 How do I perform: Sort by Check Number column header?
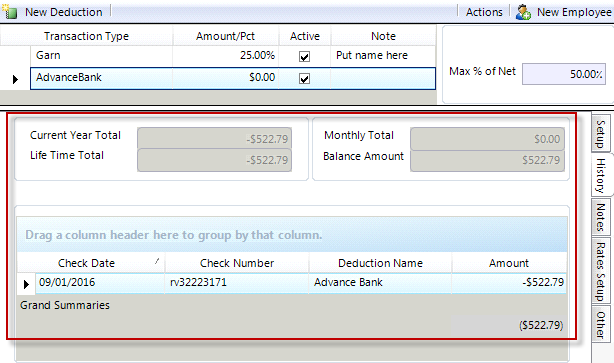237,263
